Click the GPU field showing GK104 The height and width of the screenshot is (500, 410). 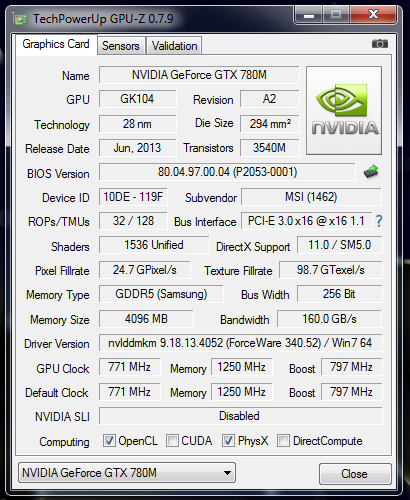click(137, 99)
